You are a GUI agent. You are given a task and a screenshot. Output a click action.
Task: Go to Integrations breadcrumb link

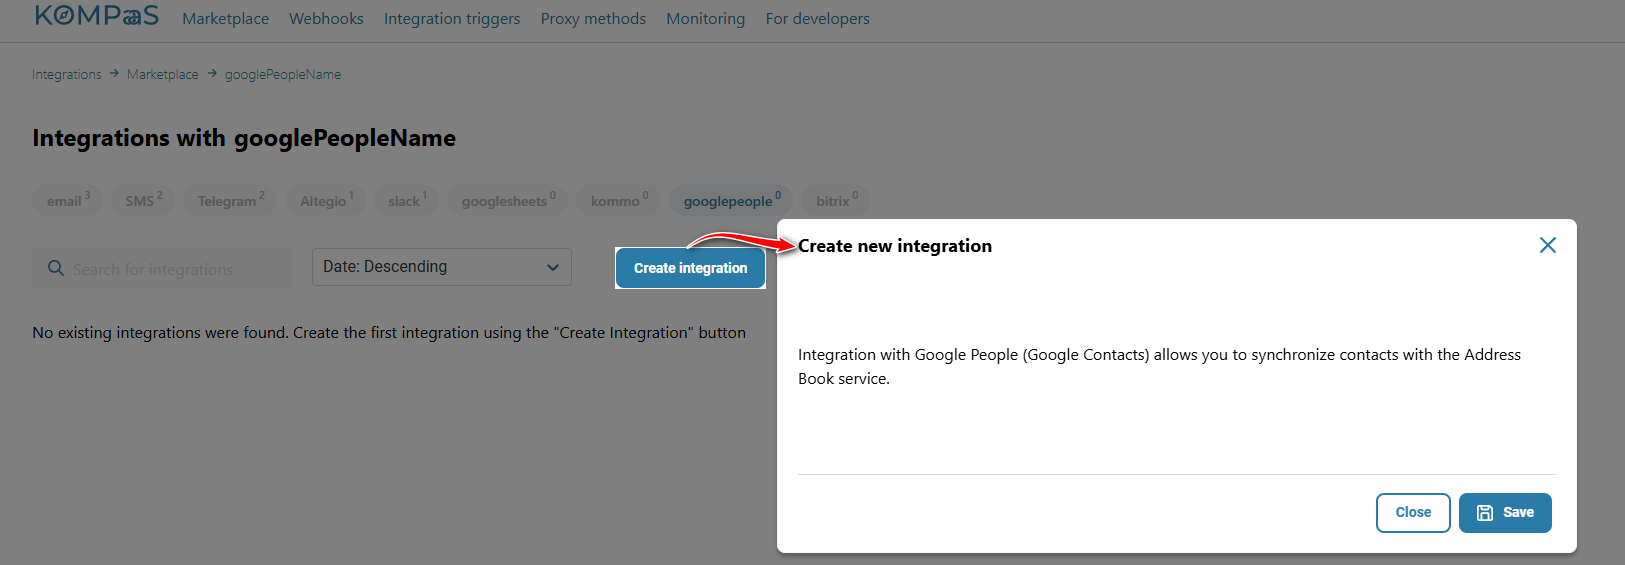click(66, 74)
